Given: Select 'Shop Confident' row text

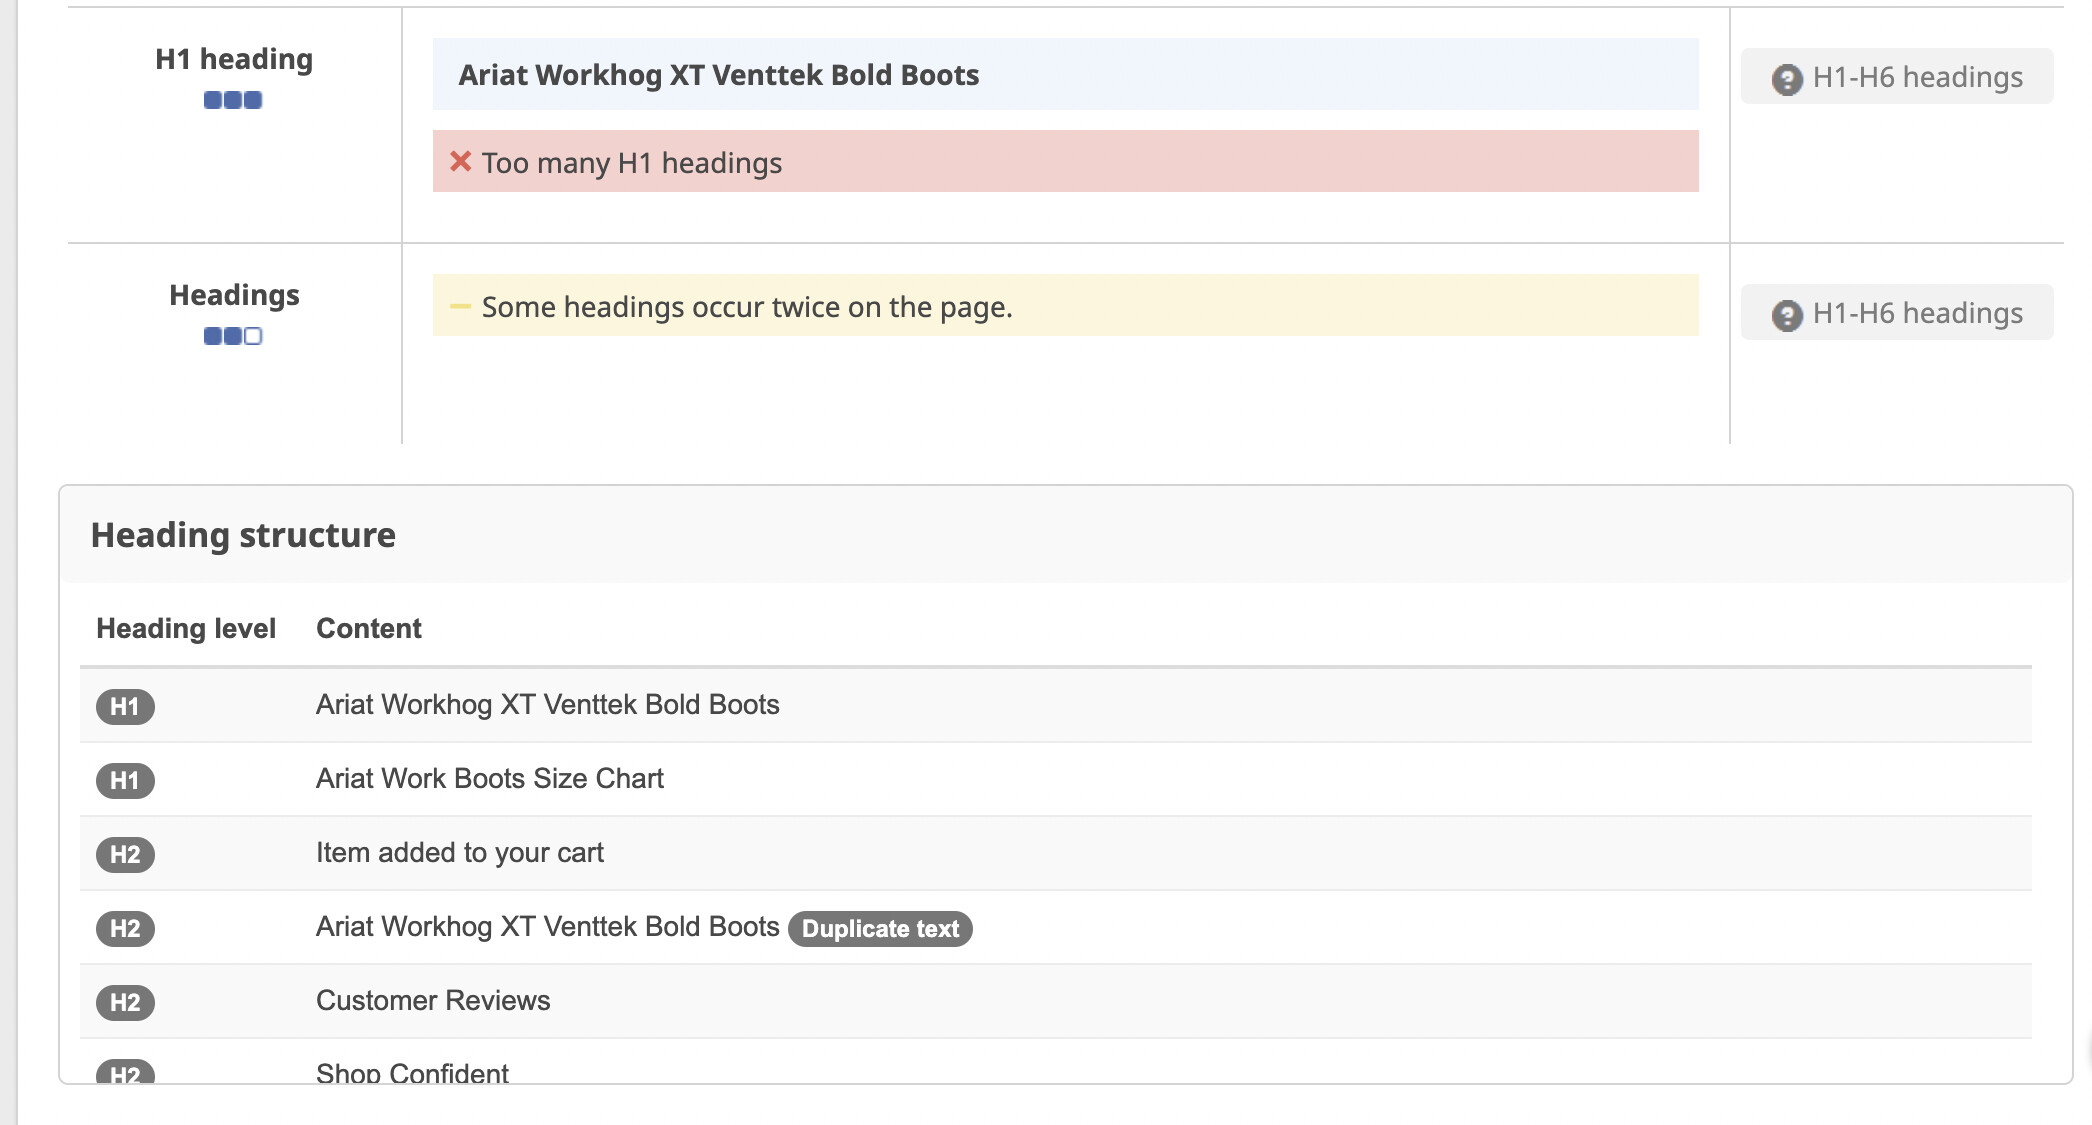Looking at the screenshot, I should [412, 1072].
